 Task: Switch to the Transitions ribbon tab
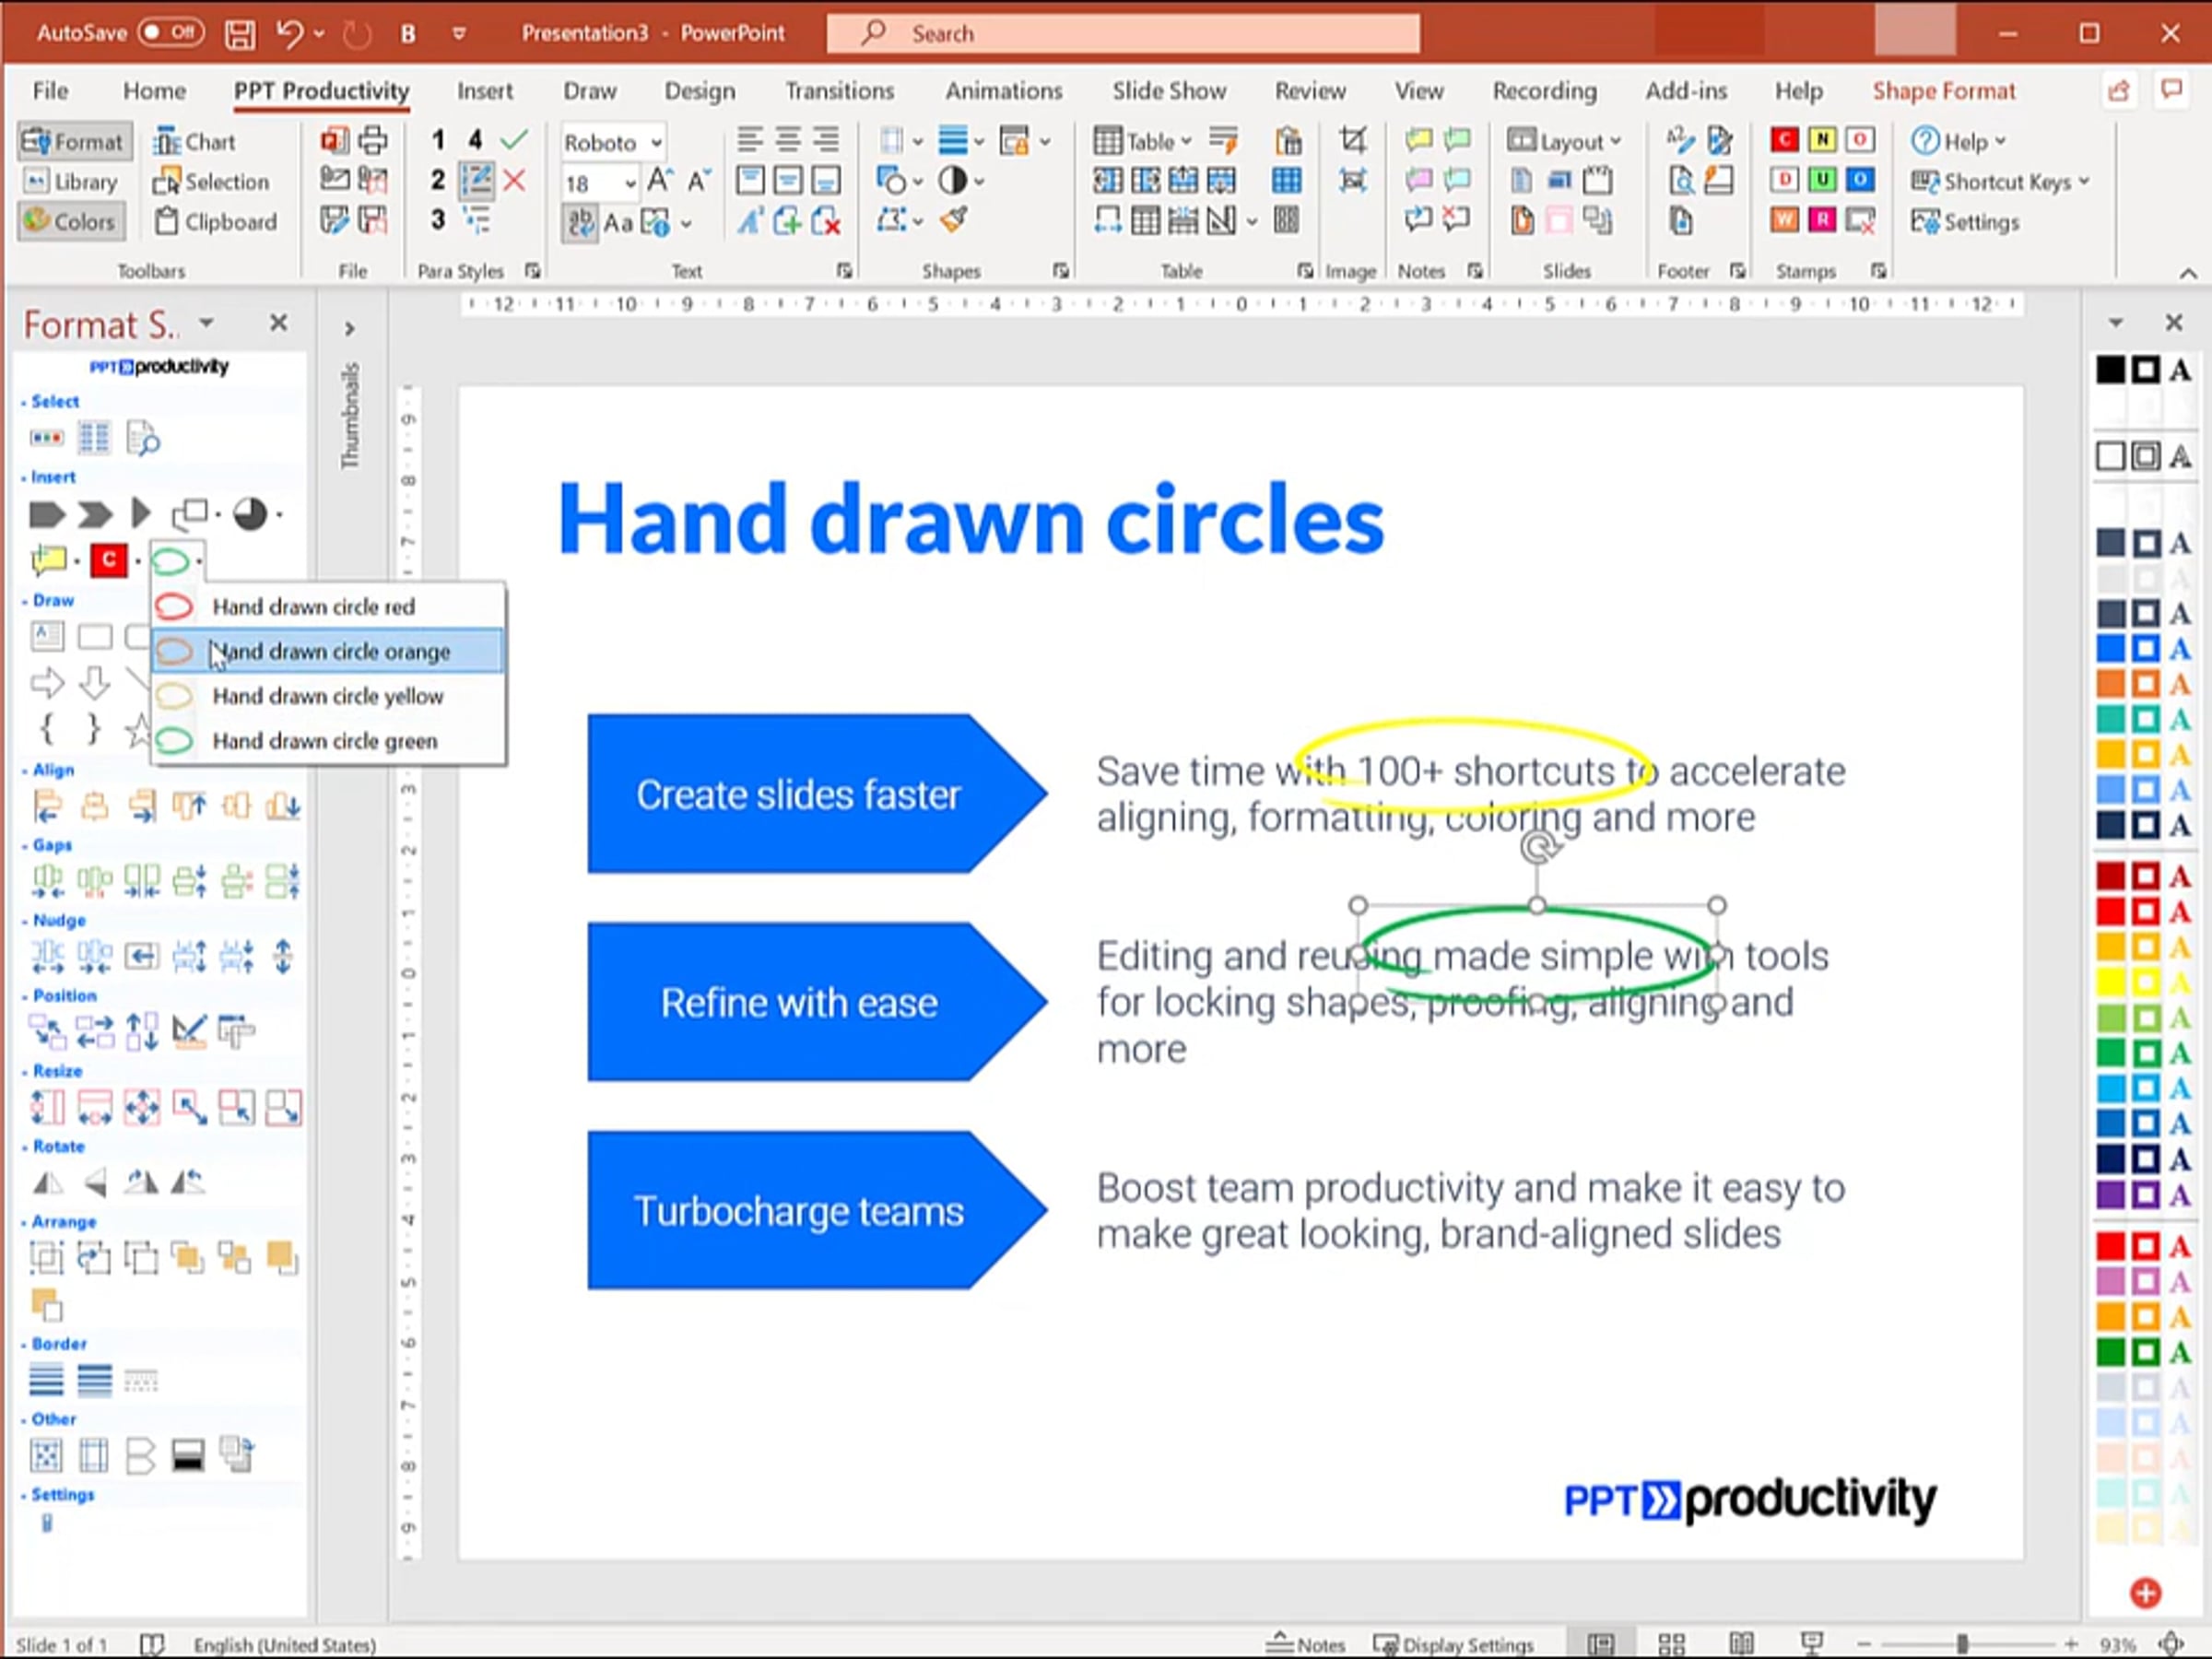point(839,91)
